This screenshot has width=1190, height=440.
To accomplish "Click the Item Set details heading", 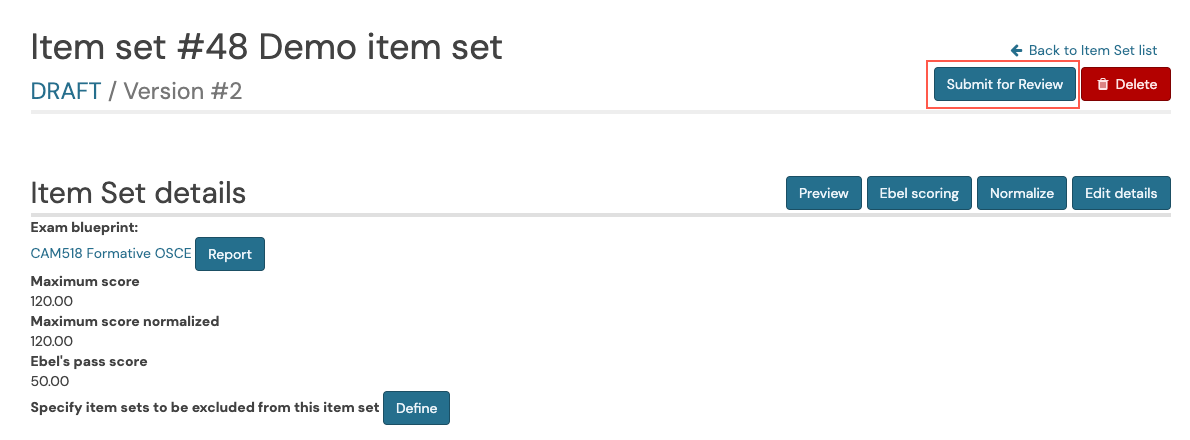I will tap(138, 193).
